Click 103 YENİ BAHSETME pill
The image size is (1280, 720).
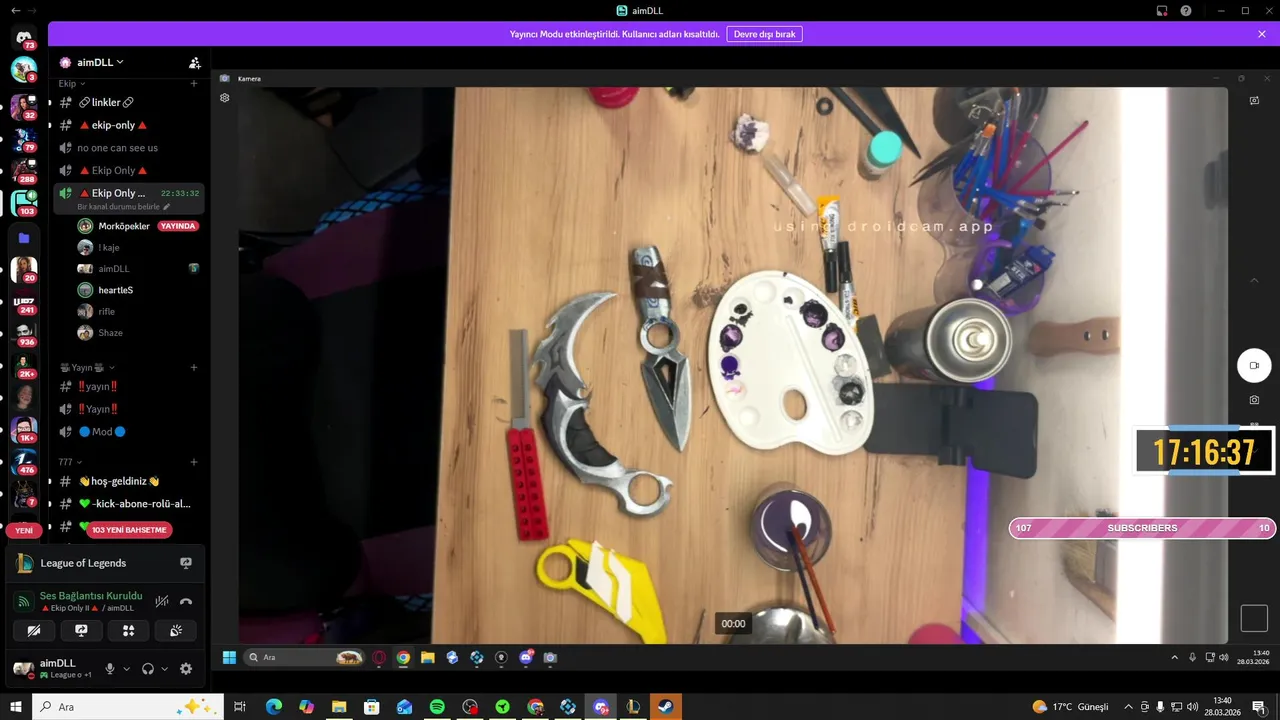point(128,530)
